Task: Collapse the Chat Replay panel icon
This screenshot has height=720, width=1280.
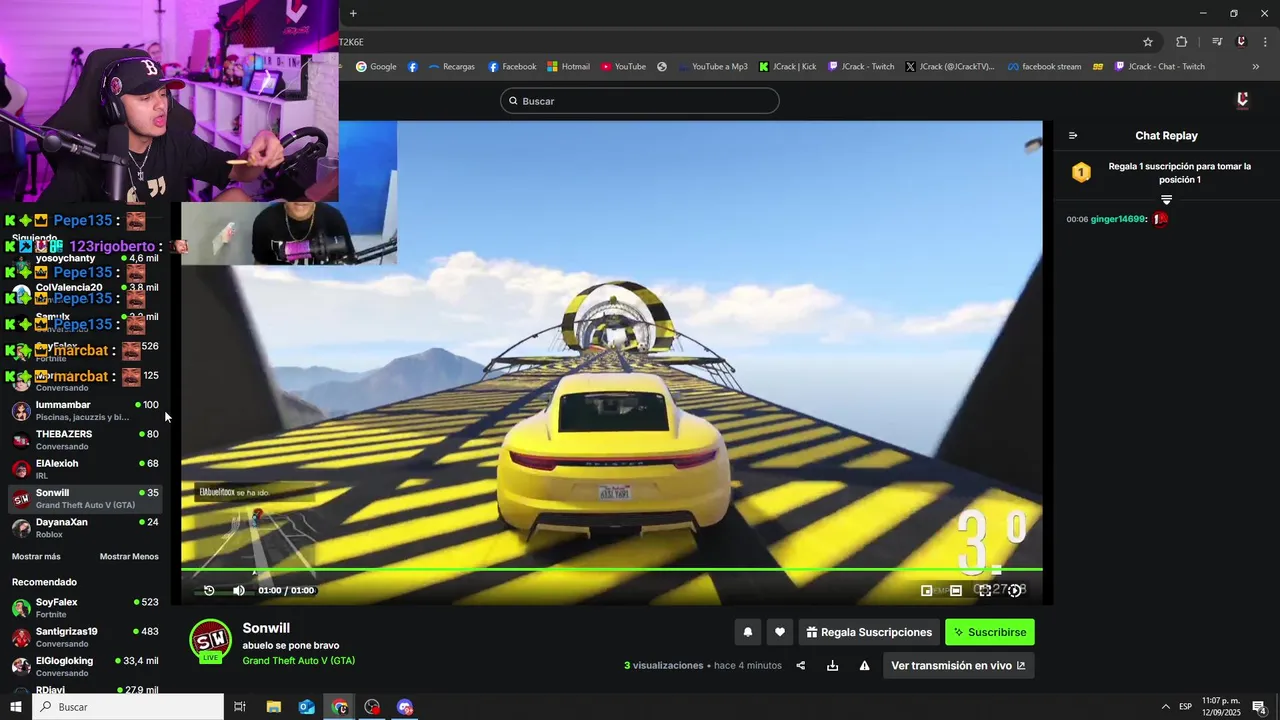Action: 1073,136
